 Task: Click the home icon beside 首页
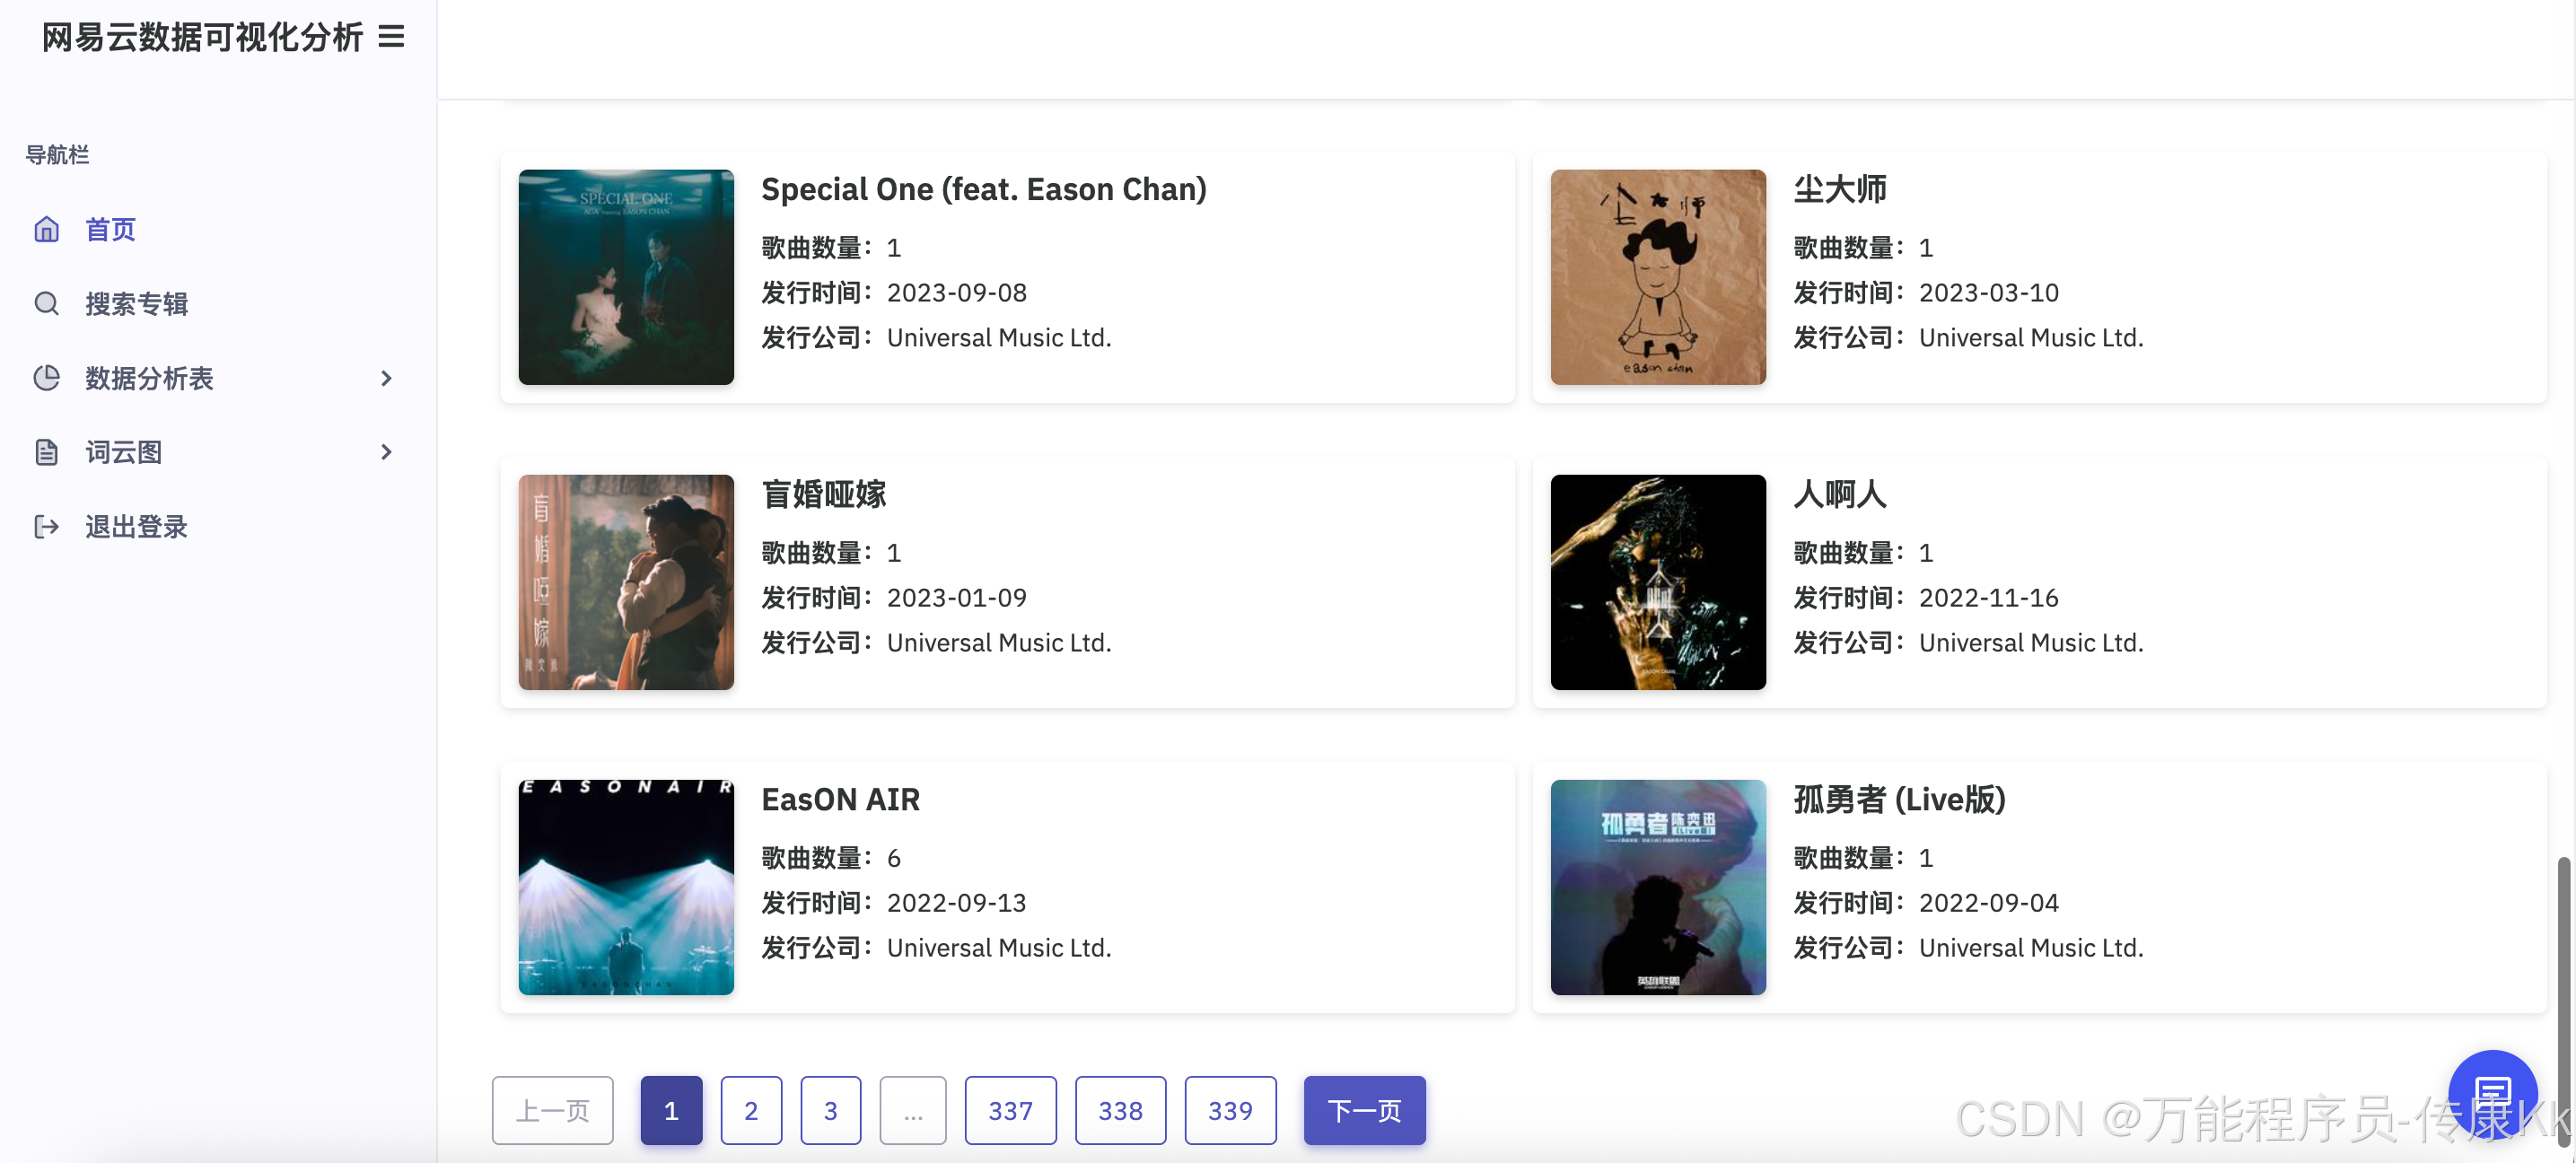pos(46,229)
